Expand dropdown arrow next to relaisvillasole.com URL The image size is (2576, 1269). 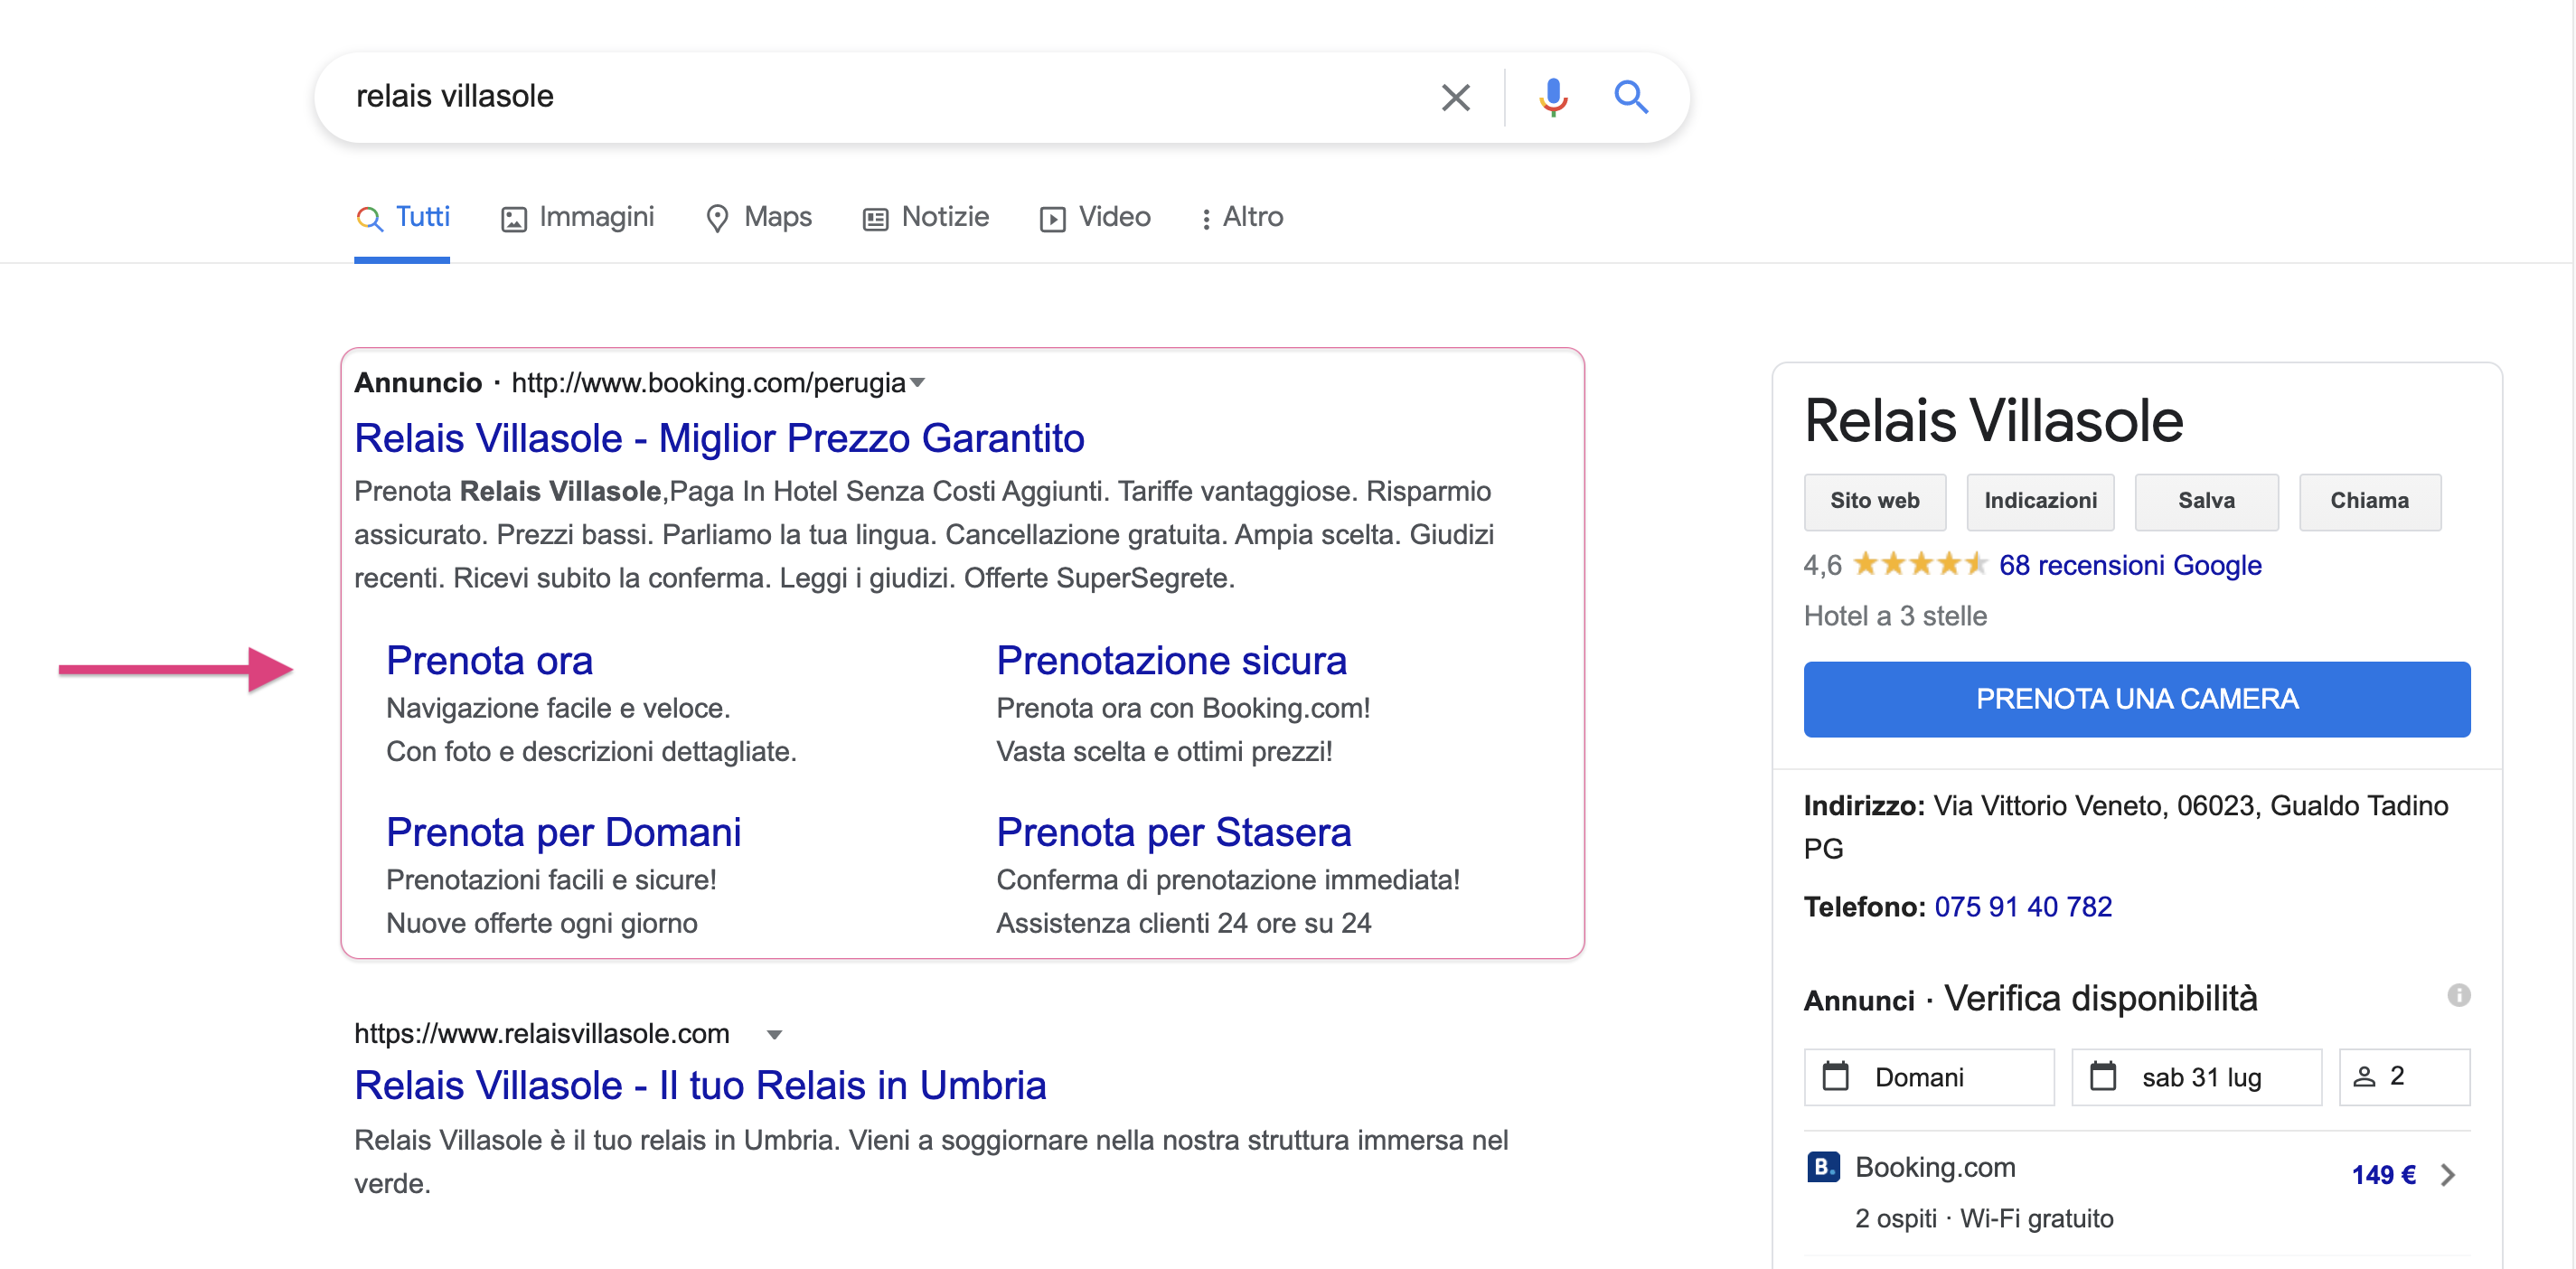tap(774, 1034)
